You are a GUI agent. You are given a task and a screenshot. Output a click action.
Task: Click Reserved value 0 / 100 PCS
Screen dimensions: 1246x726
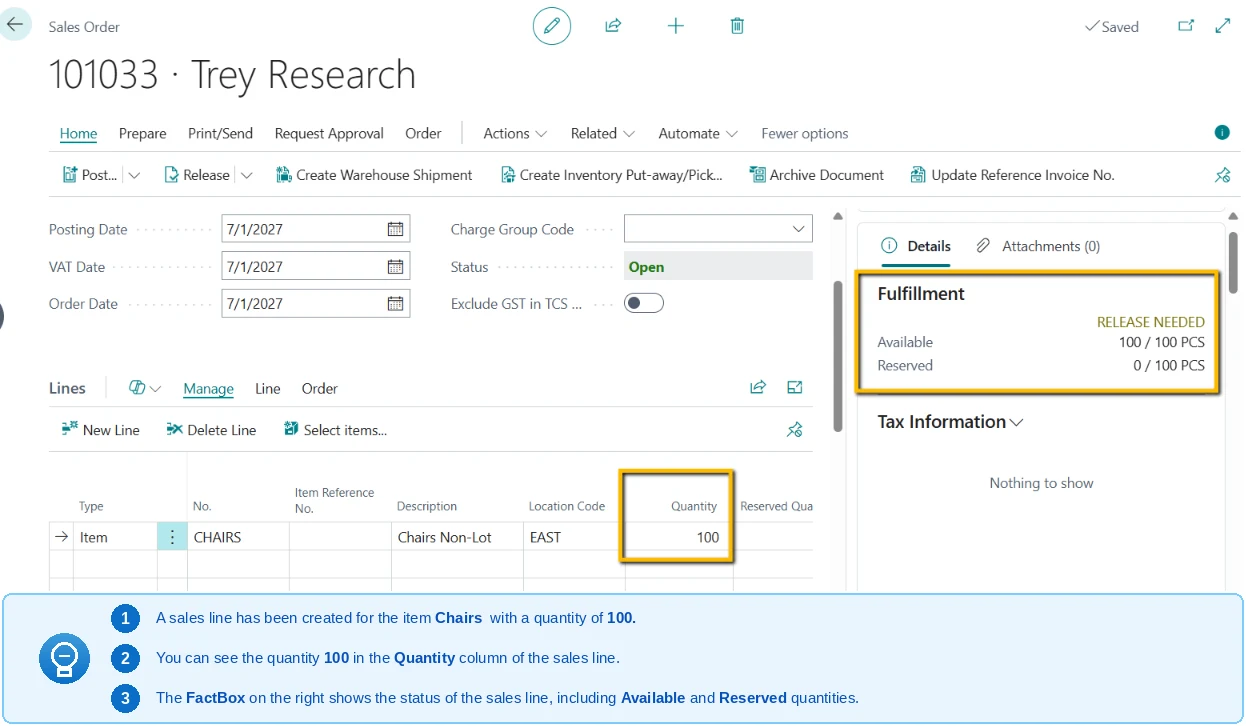1169,365
